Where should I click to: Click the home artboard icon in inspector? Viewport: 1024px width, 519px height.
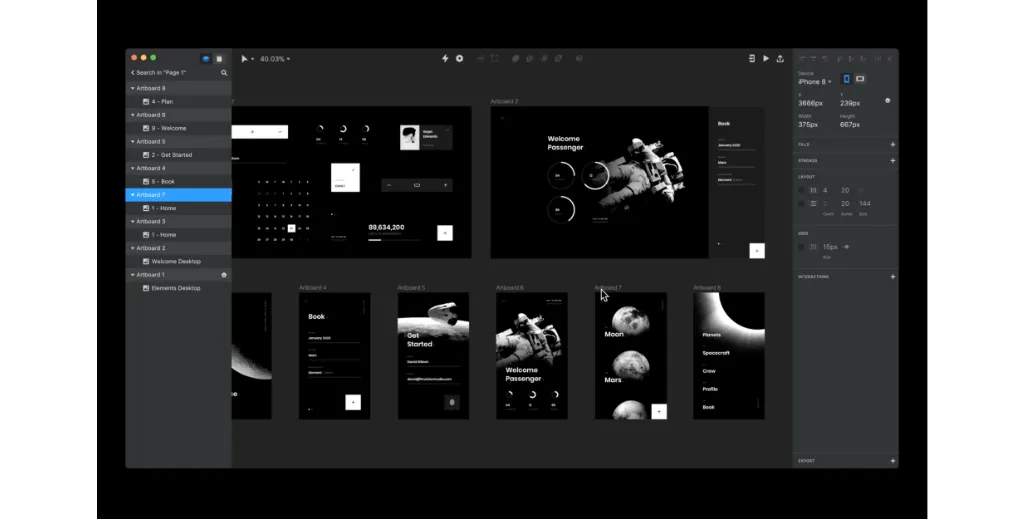tap(888, 101)
